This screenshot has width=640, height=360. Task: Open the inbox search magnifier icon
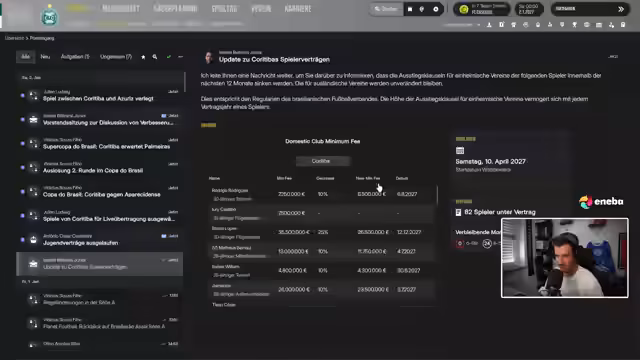pos(155,57)
